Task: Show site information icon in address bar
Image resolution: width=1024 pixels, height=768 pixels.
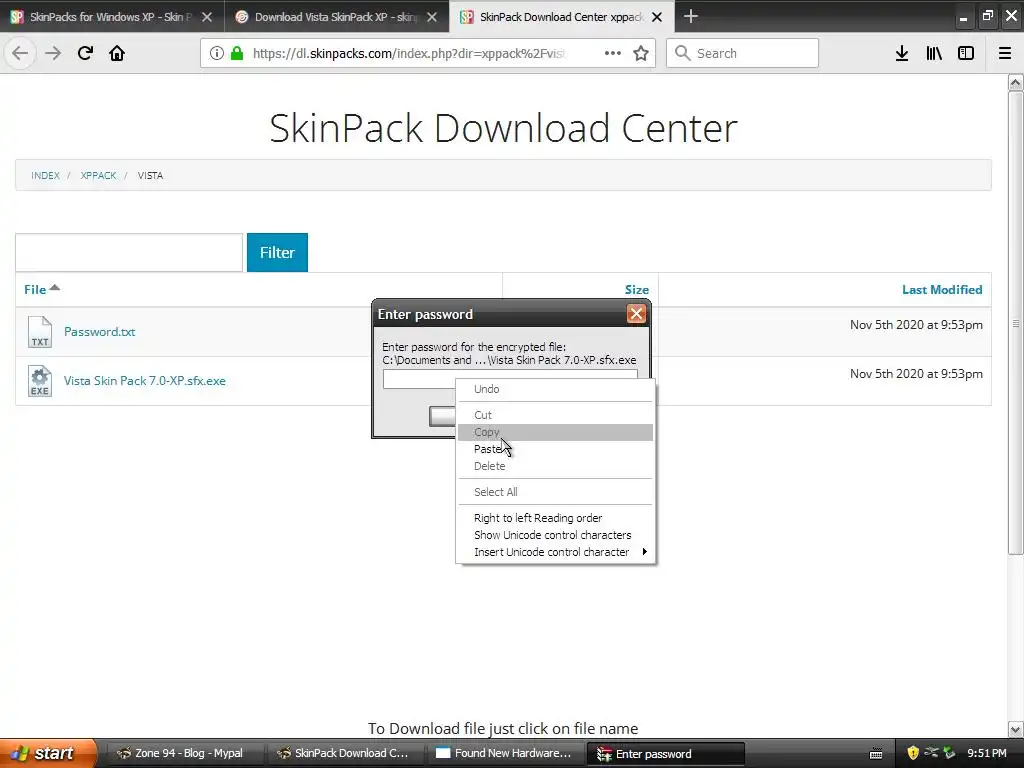Action: tap(217, 53)
